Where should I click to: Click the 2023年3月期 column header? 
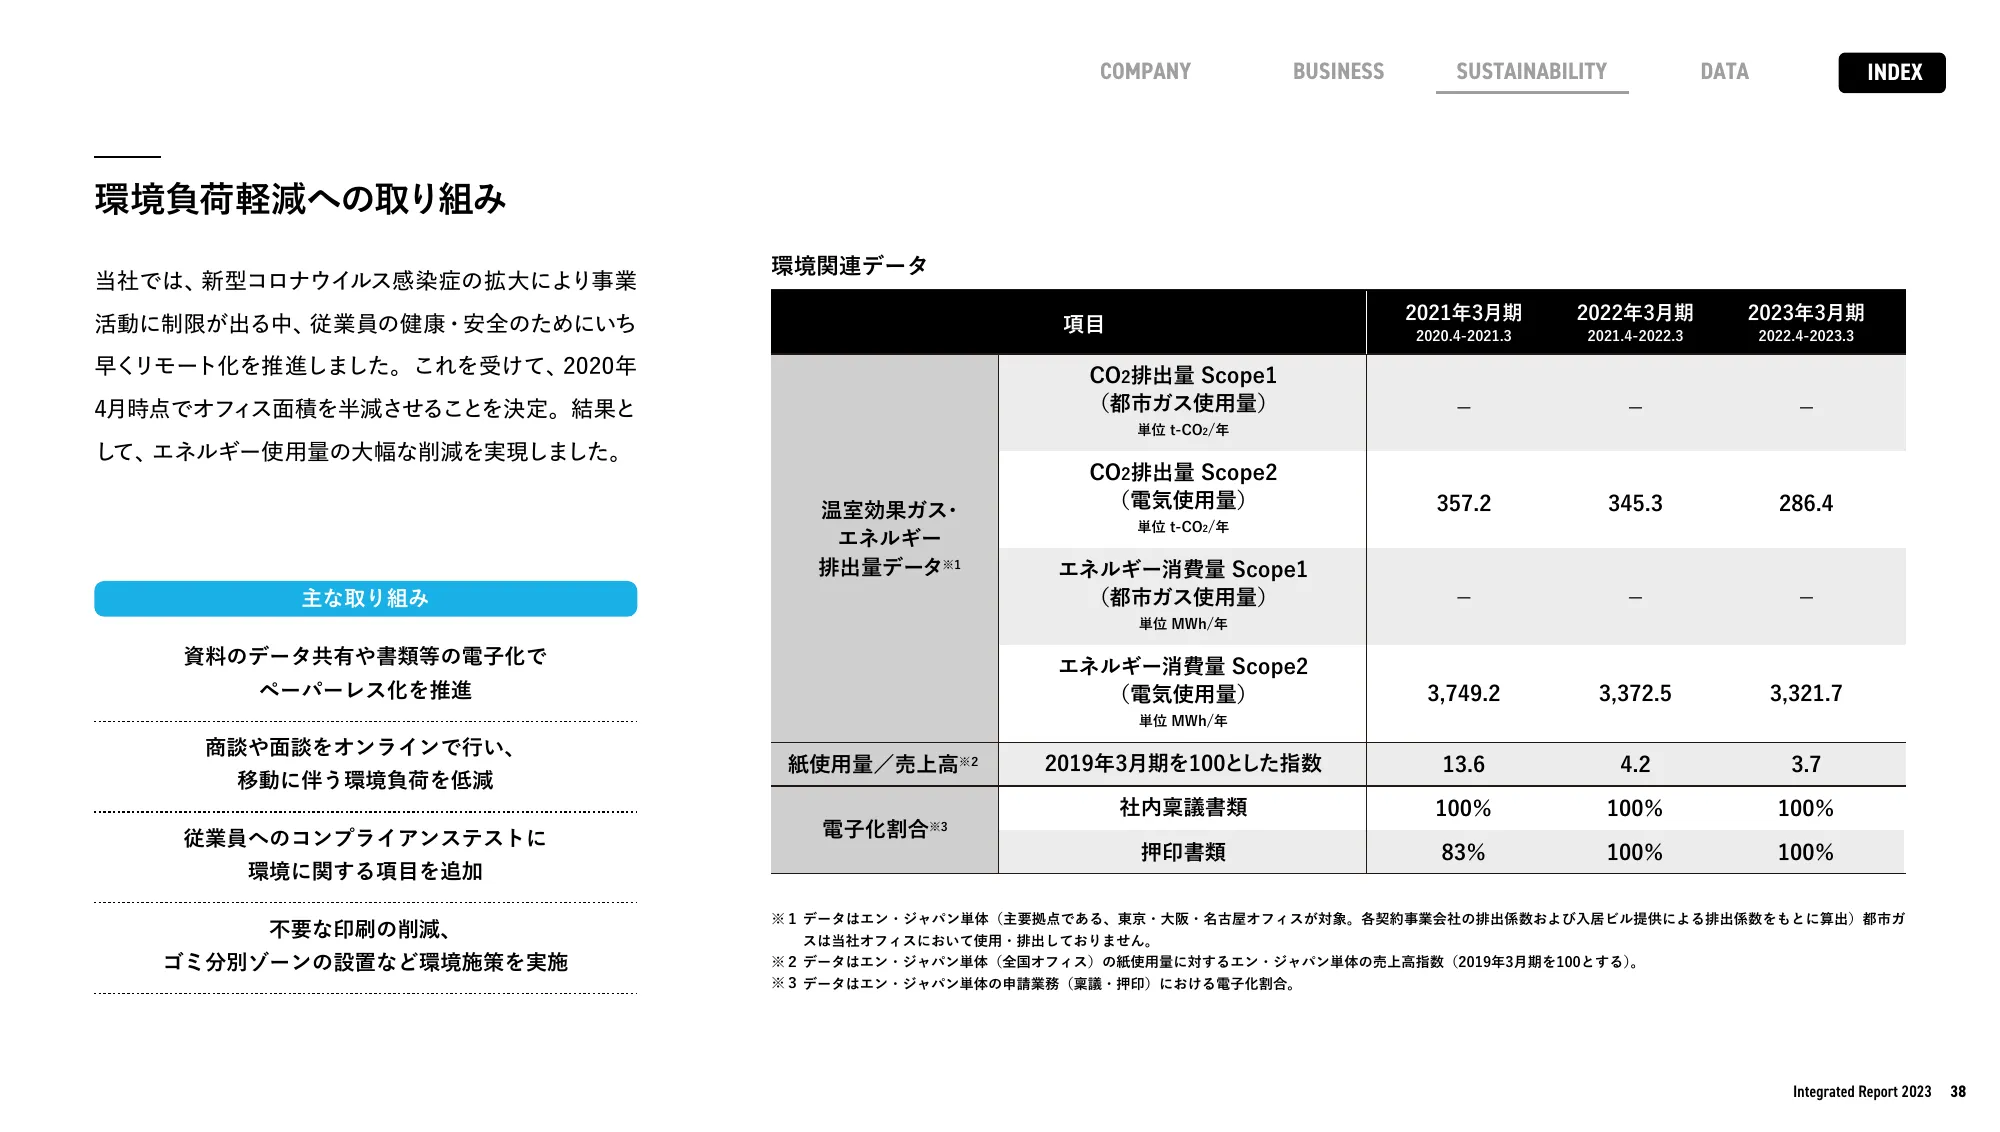[x=1806, y=322]
